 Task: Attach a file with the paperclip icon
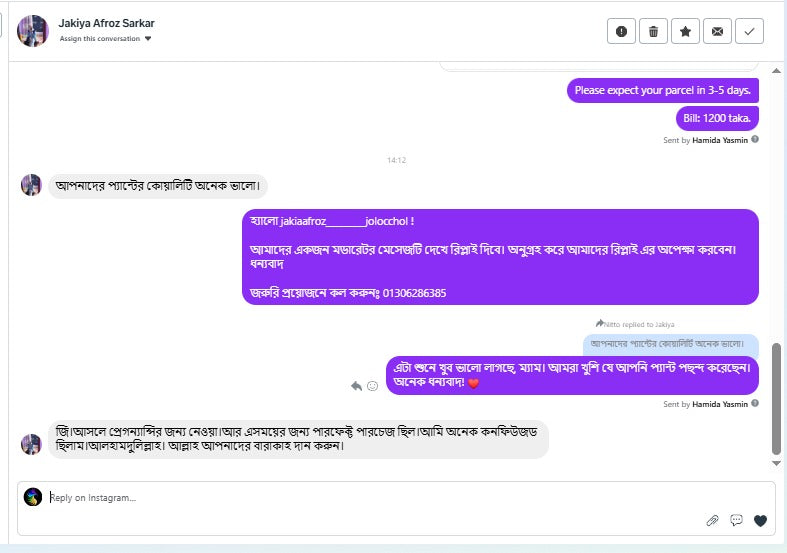(x=712, y=520)
